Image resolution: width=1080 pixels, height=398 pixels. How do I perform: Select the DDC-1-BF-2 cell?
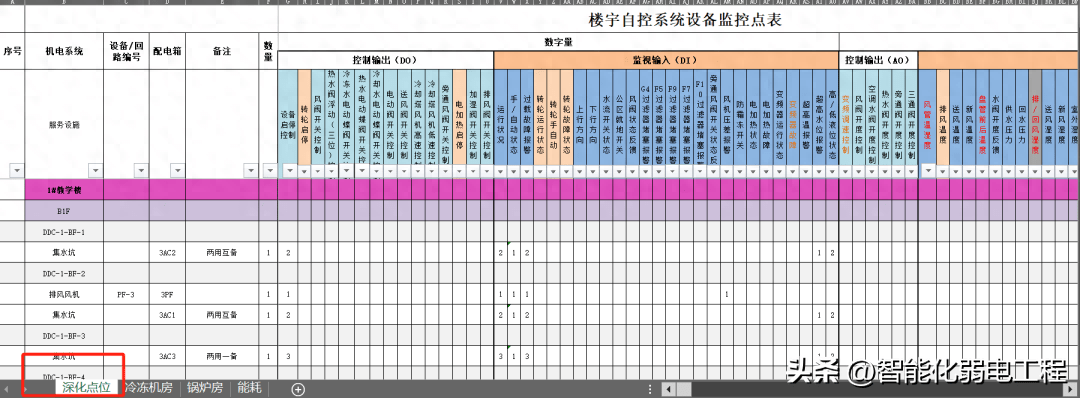tap(64, 273)
